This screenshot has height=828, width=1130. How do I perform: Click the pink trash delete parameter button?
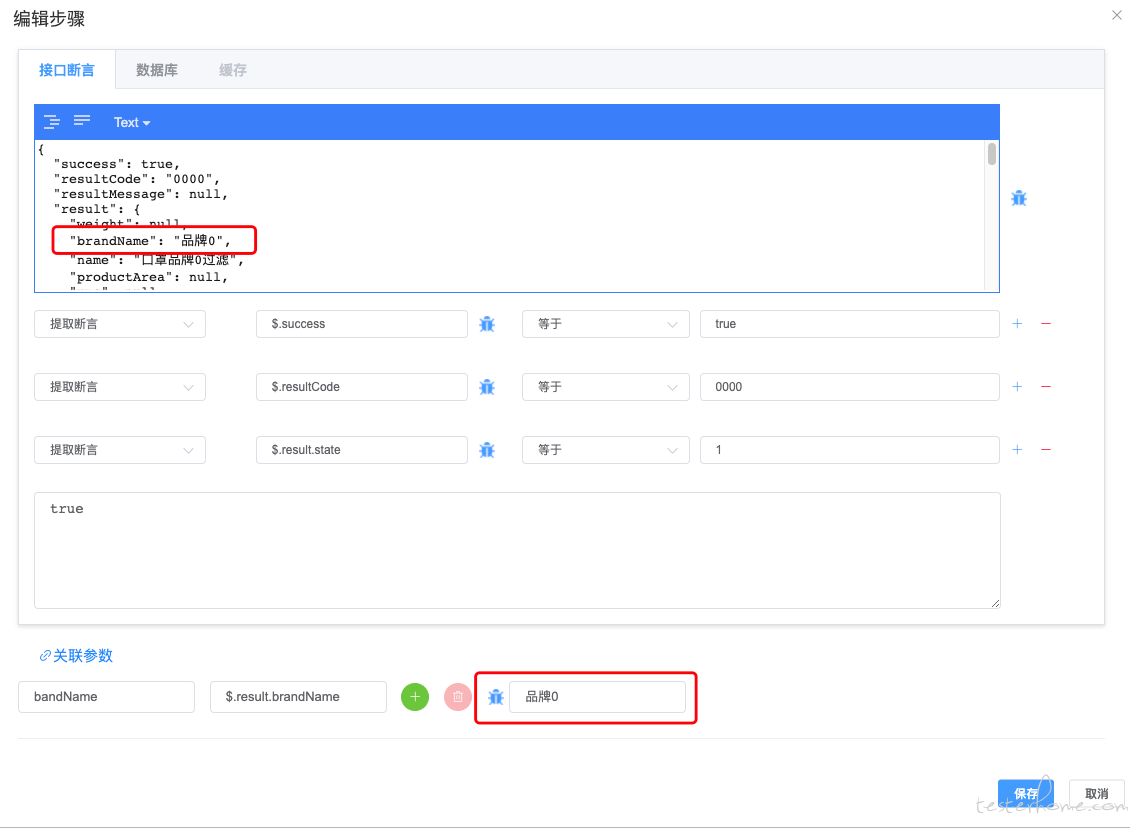(458, 697)
